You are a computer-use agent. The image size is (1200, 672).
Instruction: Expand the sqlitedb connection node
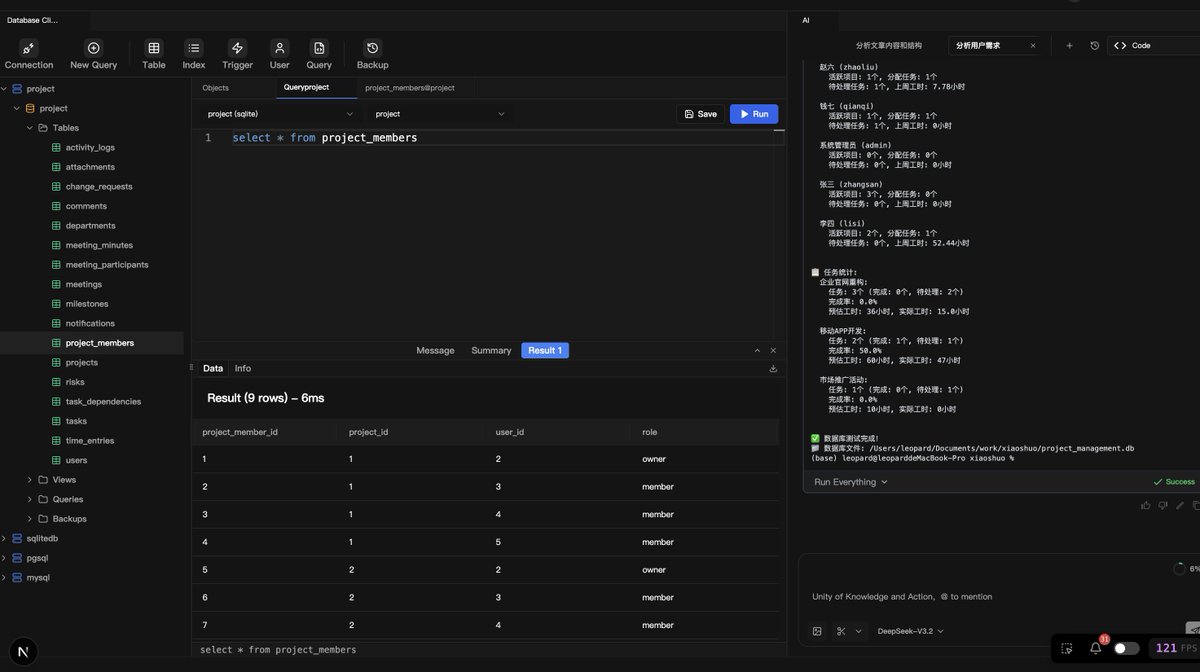point(4,538)
